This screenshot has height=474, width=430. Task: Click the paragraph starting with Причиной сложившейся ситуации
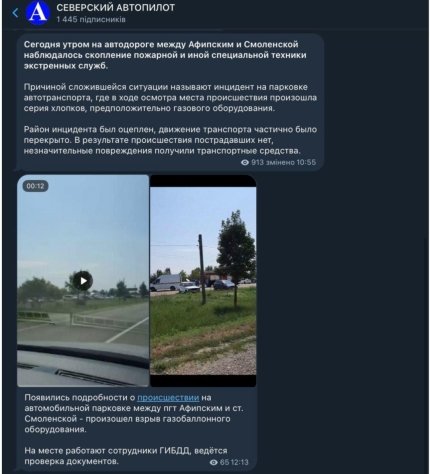170,98
